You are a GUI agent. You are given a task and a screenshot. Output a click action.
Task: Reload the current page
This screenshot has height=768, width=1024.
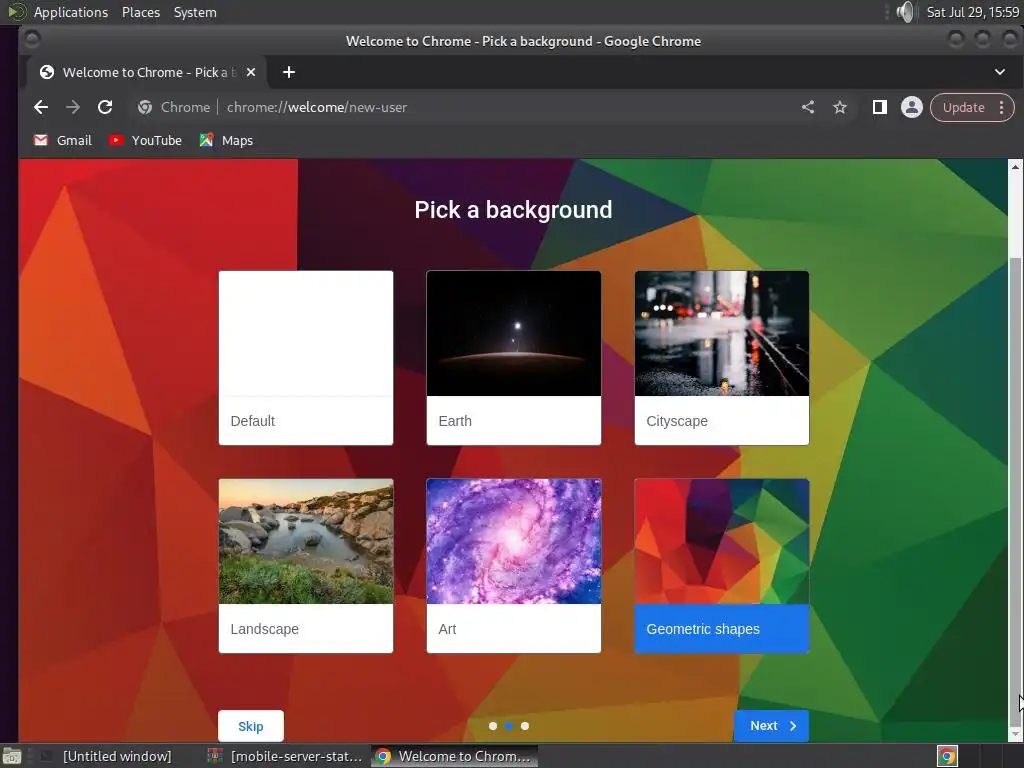coord(104,107)
